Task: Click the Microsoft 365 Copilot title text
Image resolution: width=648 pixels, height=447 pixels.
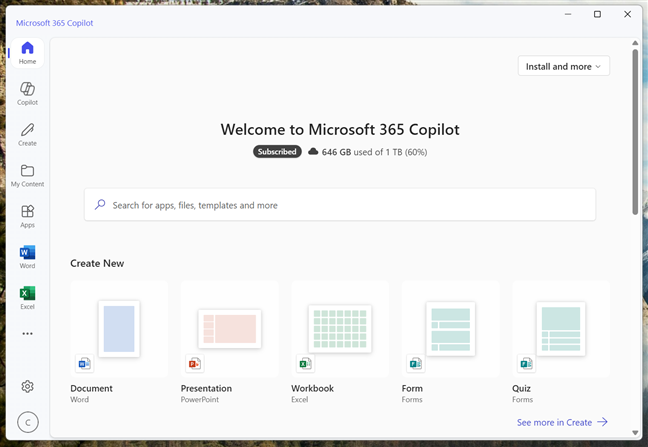Action: coord(55,23)
